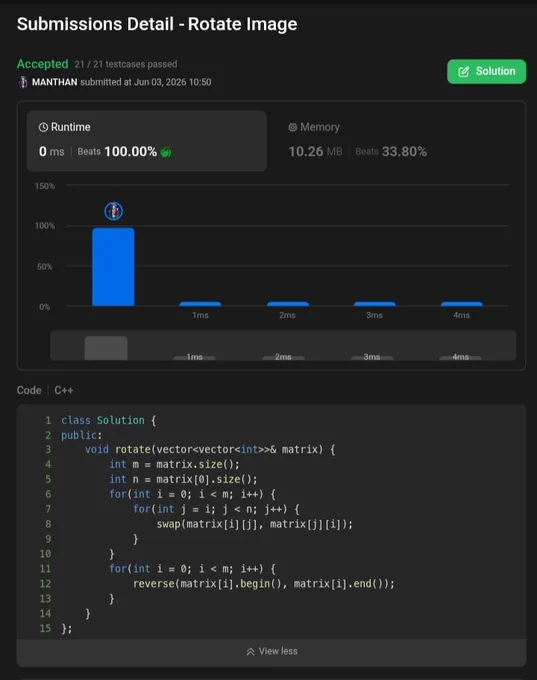Viewport: 537px width, 680px height.
Task: Select the tall 0ms blue bar
Action: point(113,267)
